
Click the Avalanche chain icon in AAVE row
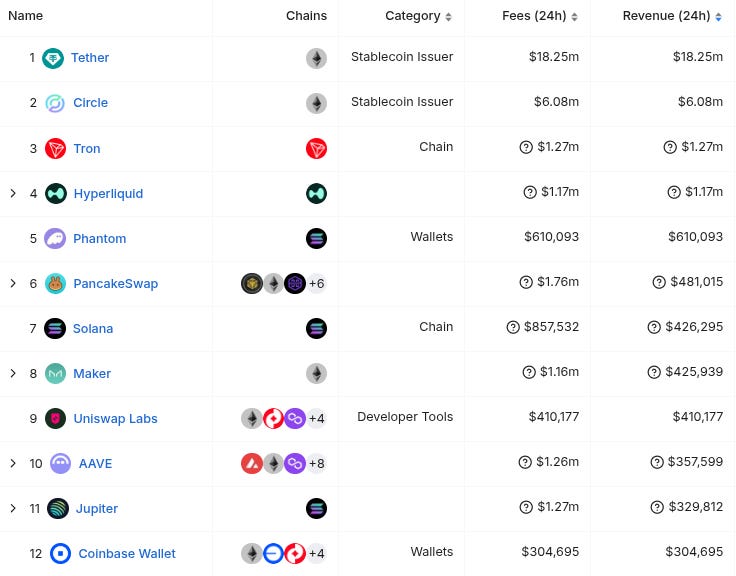252,464
